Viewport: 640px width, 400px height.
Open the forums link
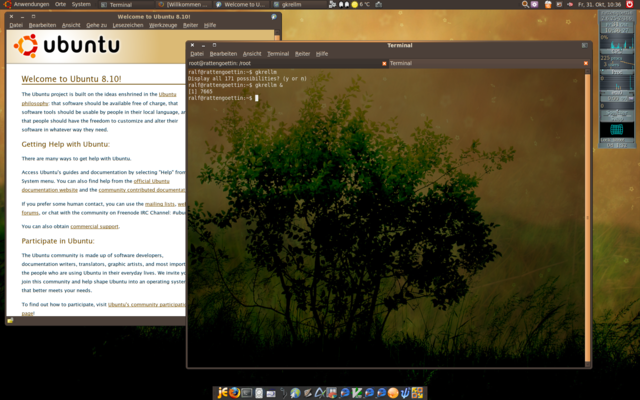click(30, 213)
